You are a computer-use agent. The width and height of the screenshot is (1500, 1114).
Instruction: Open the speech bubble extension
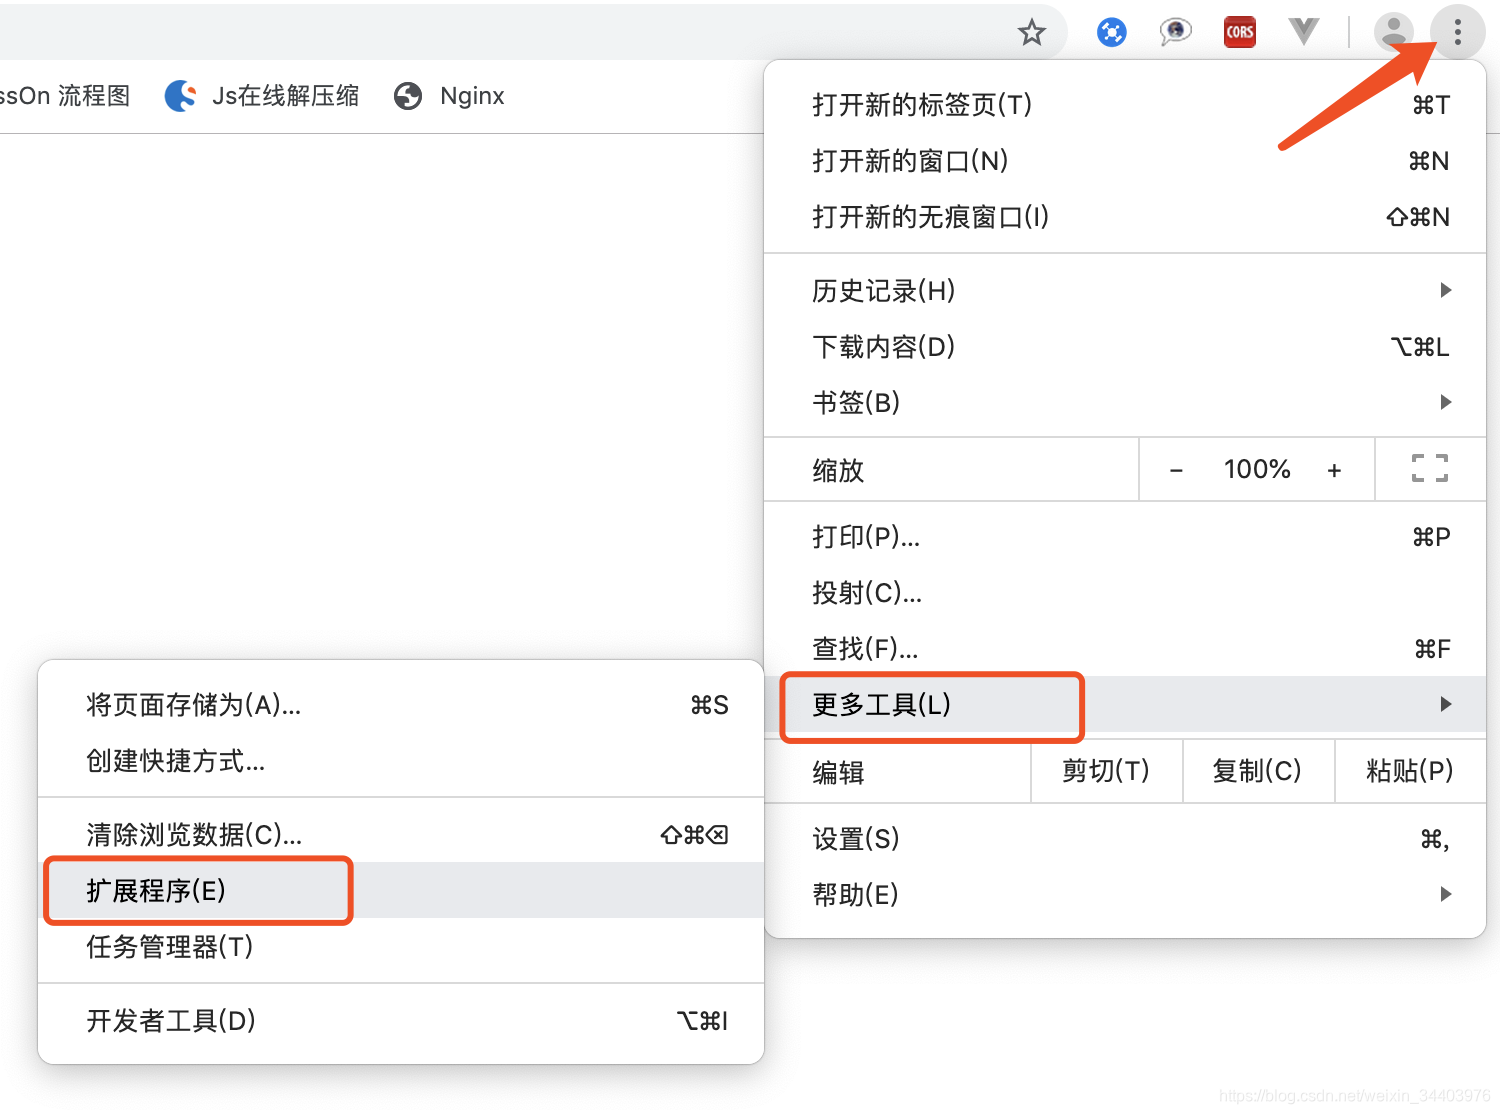click(x=1175, y=31)
